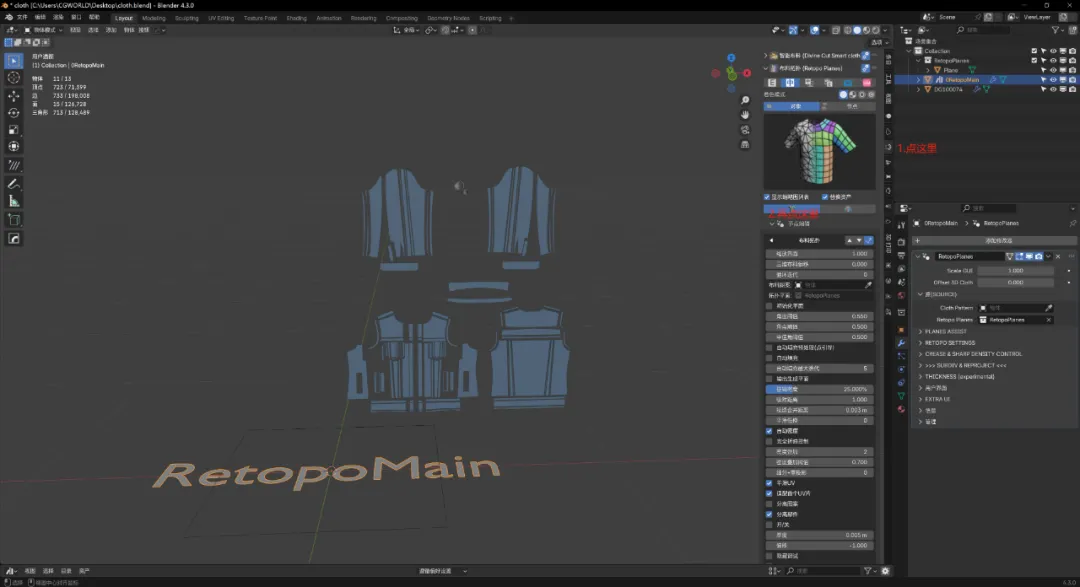
Task: Adjust the Scale GUI value slider
Action: click(1015, 270)
